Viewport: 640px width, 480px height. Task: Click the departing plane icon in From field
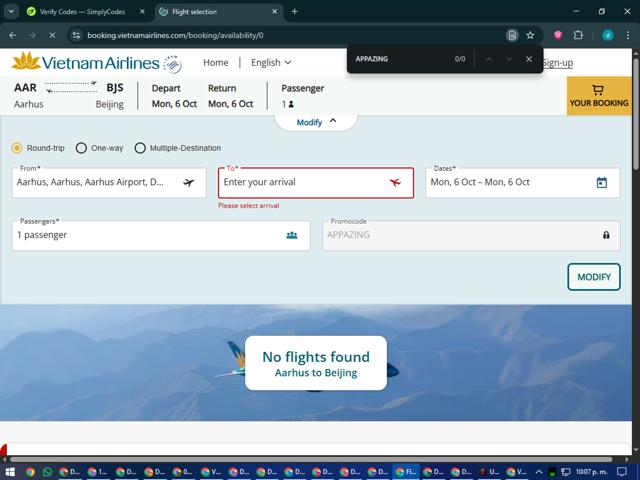click(x=189, y=182)
